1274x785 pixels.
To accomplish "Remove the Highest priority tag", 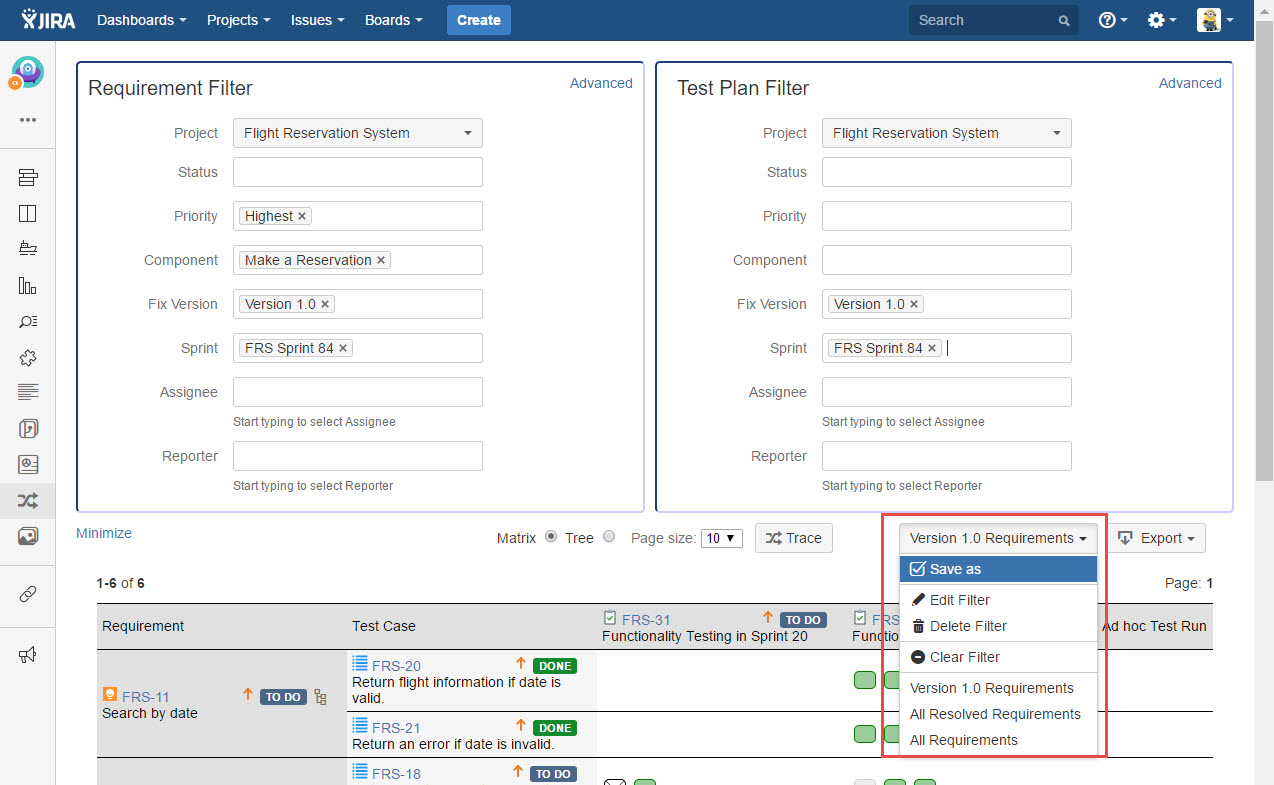I will 303,216.
